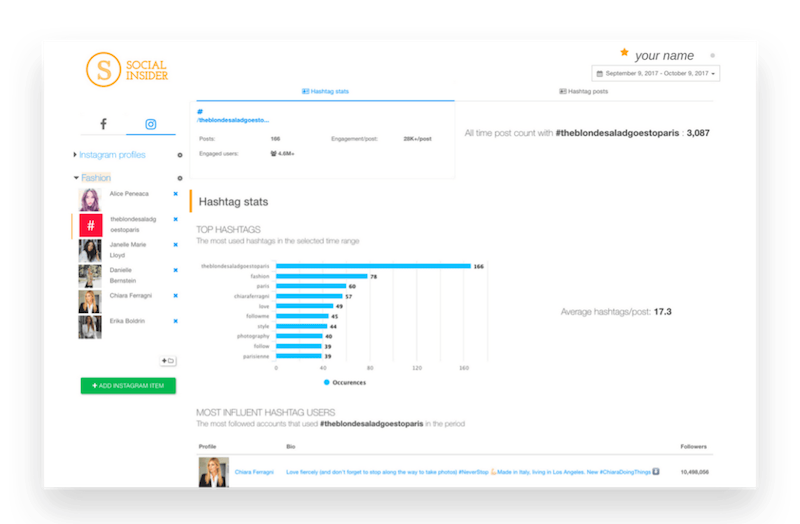This screenshot has width=800, height=524.
Task: Select Erika Boldrin in sidebar
Action: tap(127, 321)
